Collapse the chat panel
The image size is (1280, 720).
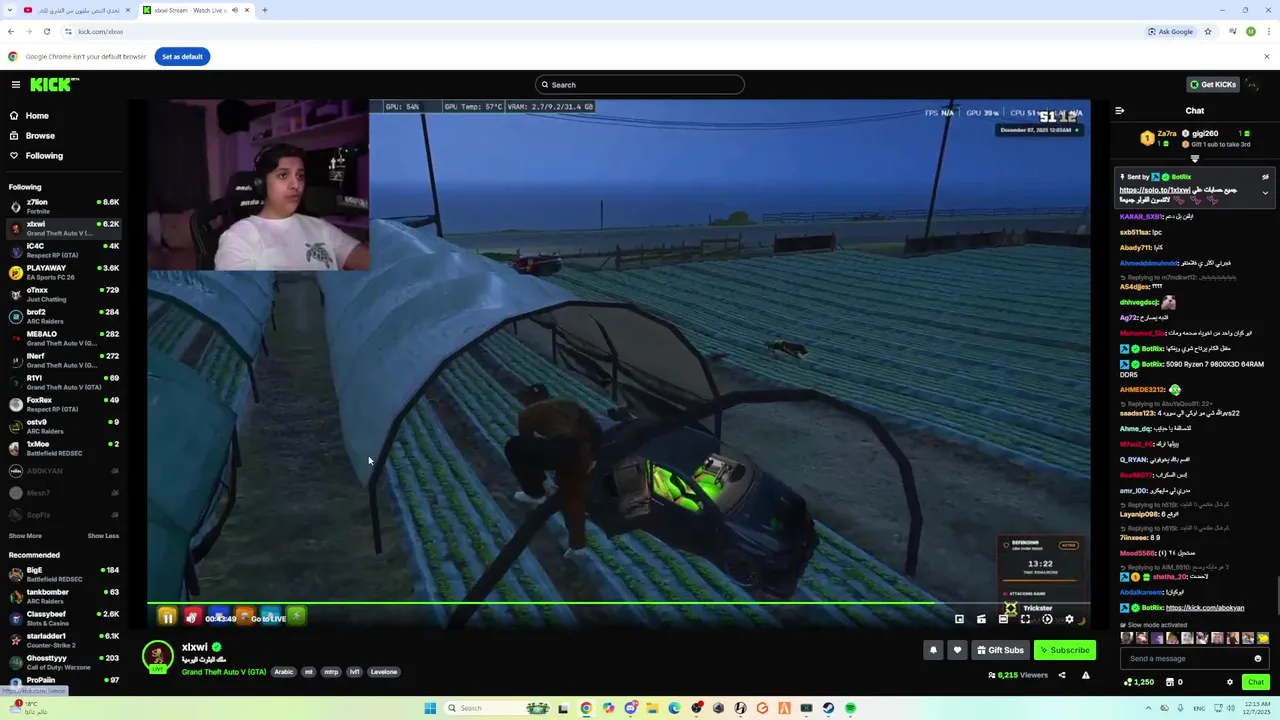[1120, 111]
